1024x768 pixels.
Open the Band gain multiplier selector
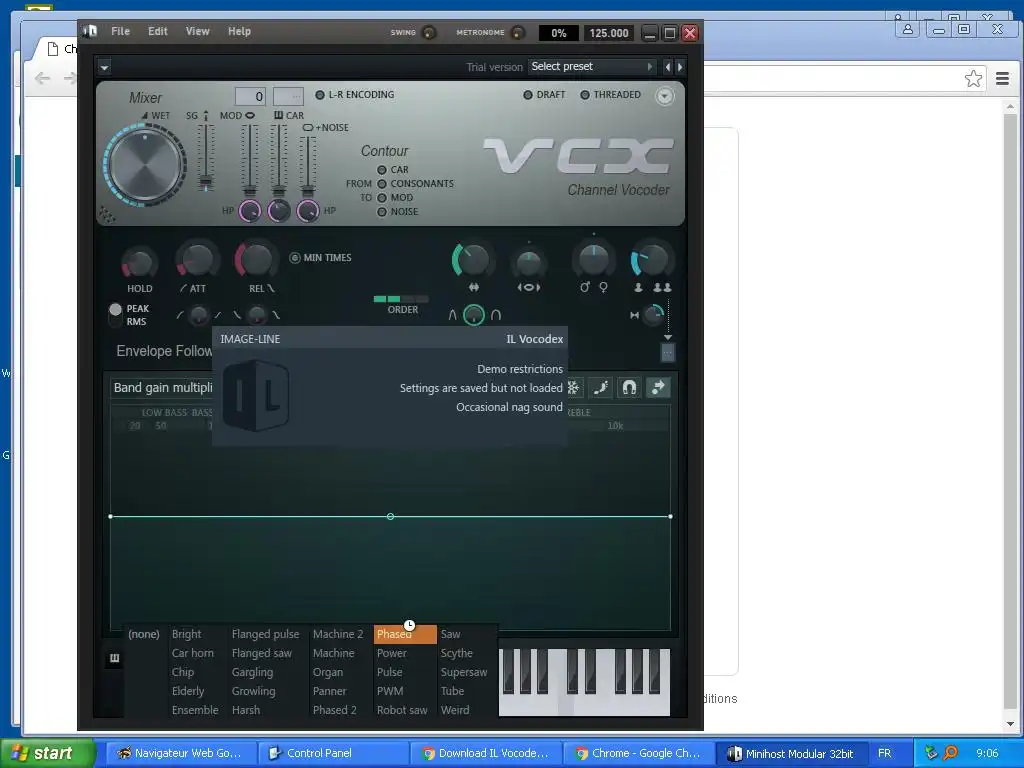(x=163, y=387)
